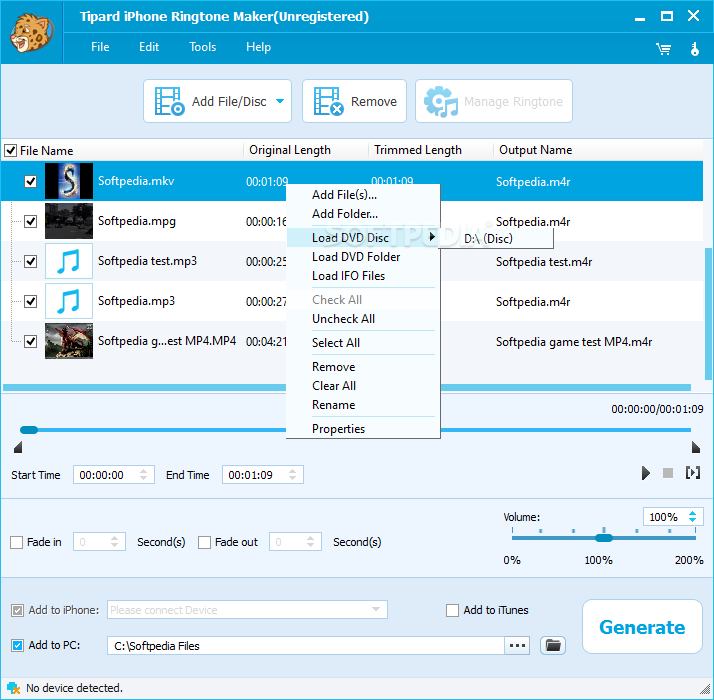
Task: Enable the Add to iTunes checkbox
Action: coord(452,610)
